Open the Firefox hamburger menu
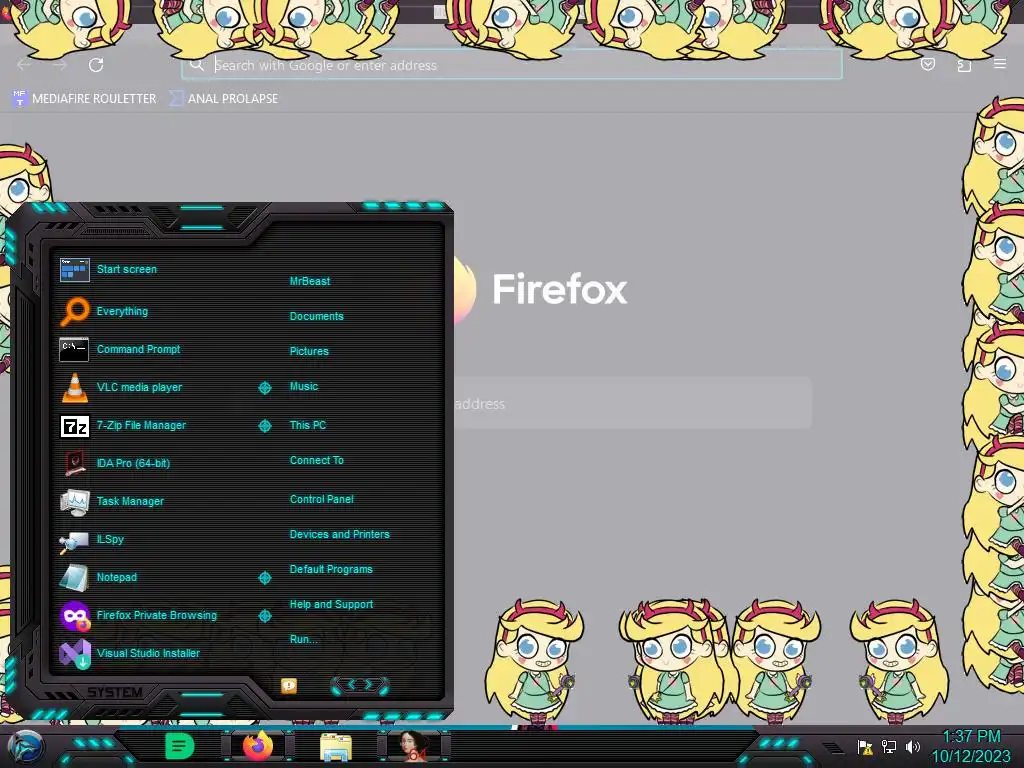Viewport: 1024px width, 768px height. (x=1000, y=64)
